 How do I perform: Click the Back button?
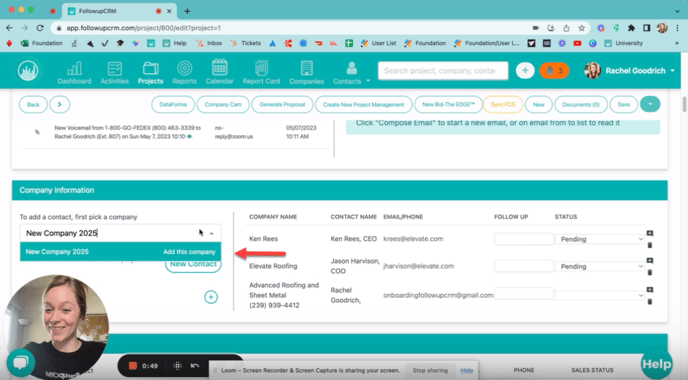click(33, 104)
